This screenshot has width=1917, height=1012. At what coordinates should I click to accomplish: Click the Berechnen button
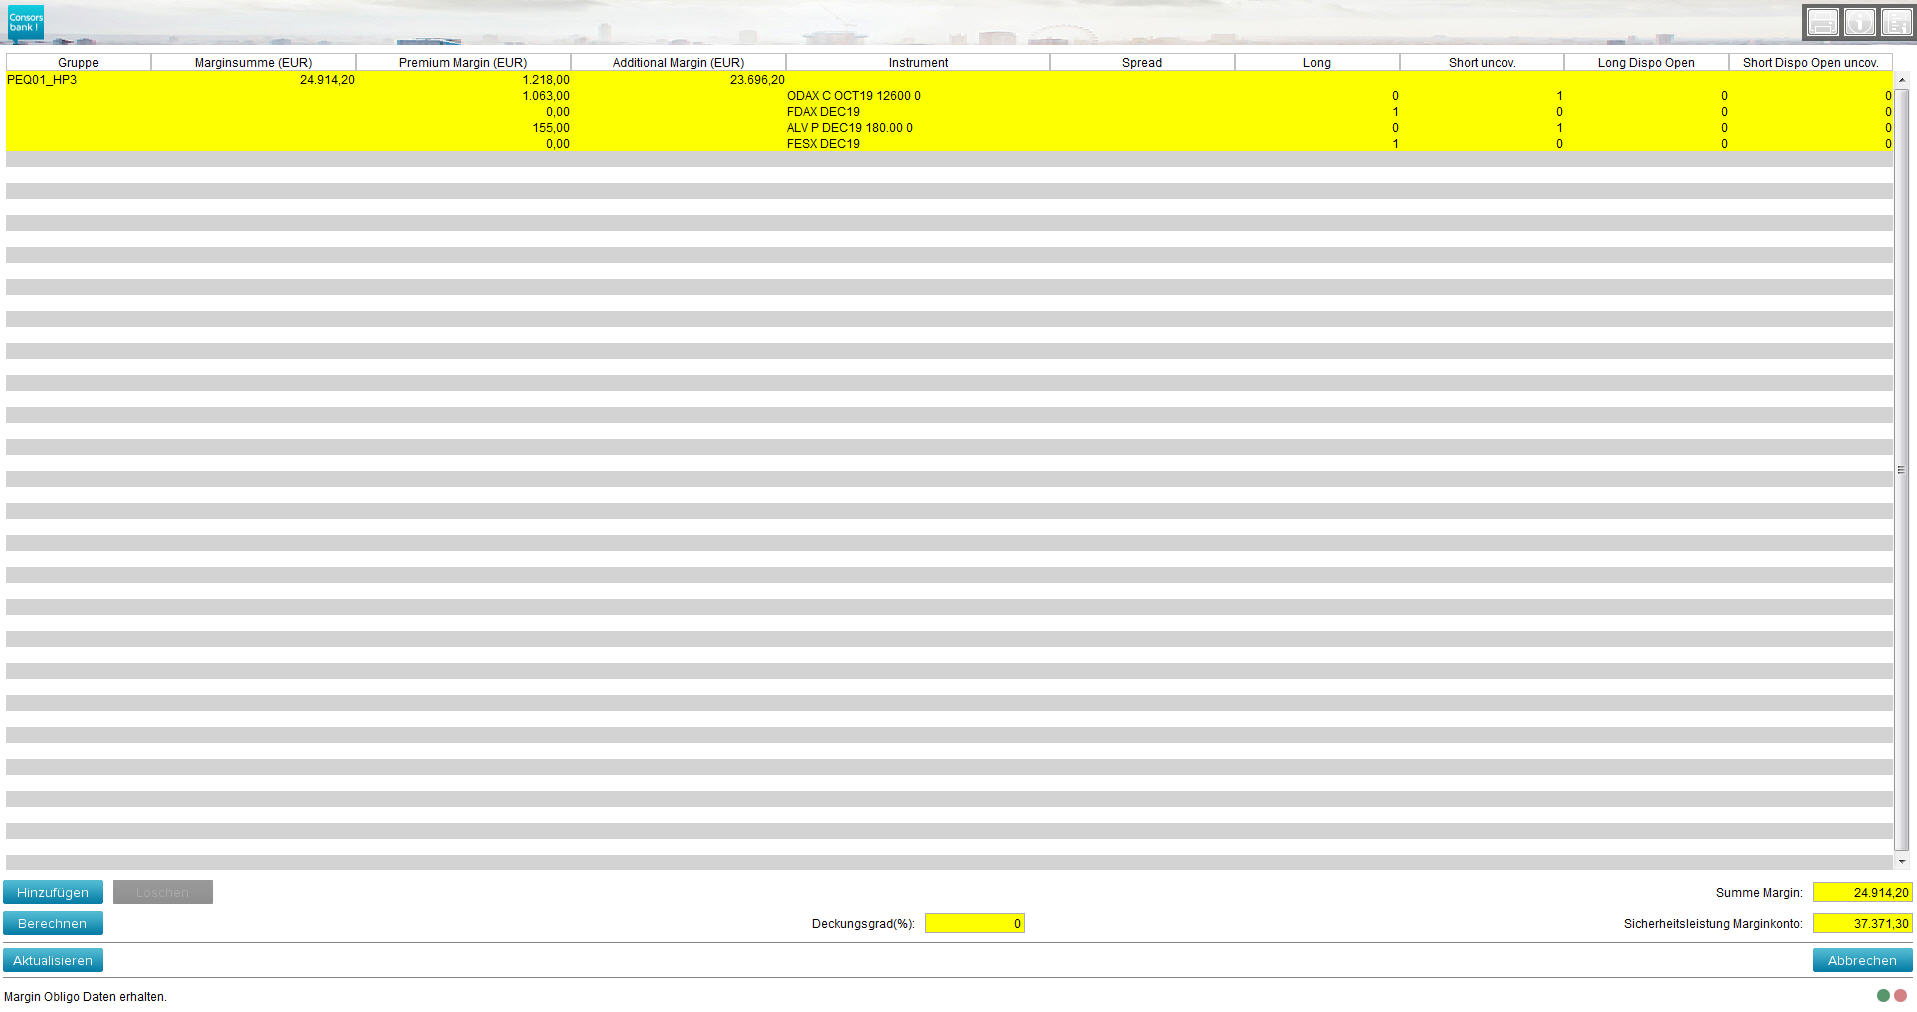[x=53, y=923]
